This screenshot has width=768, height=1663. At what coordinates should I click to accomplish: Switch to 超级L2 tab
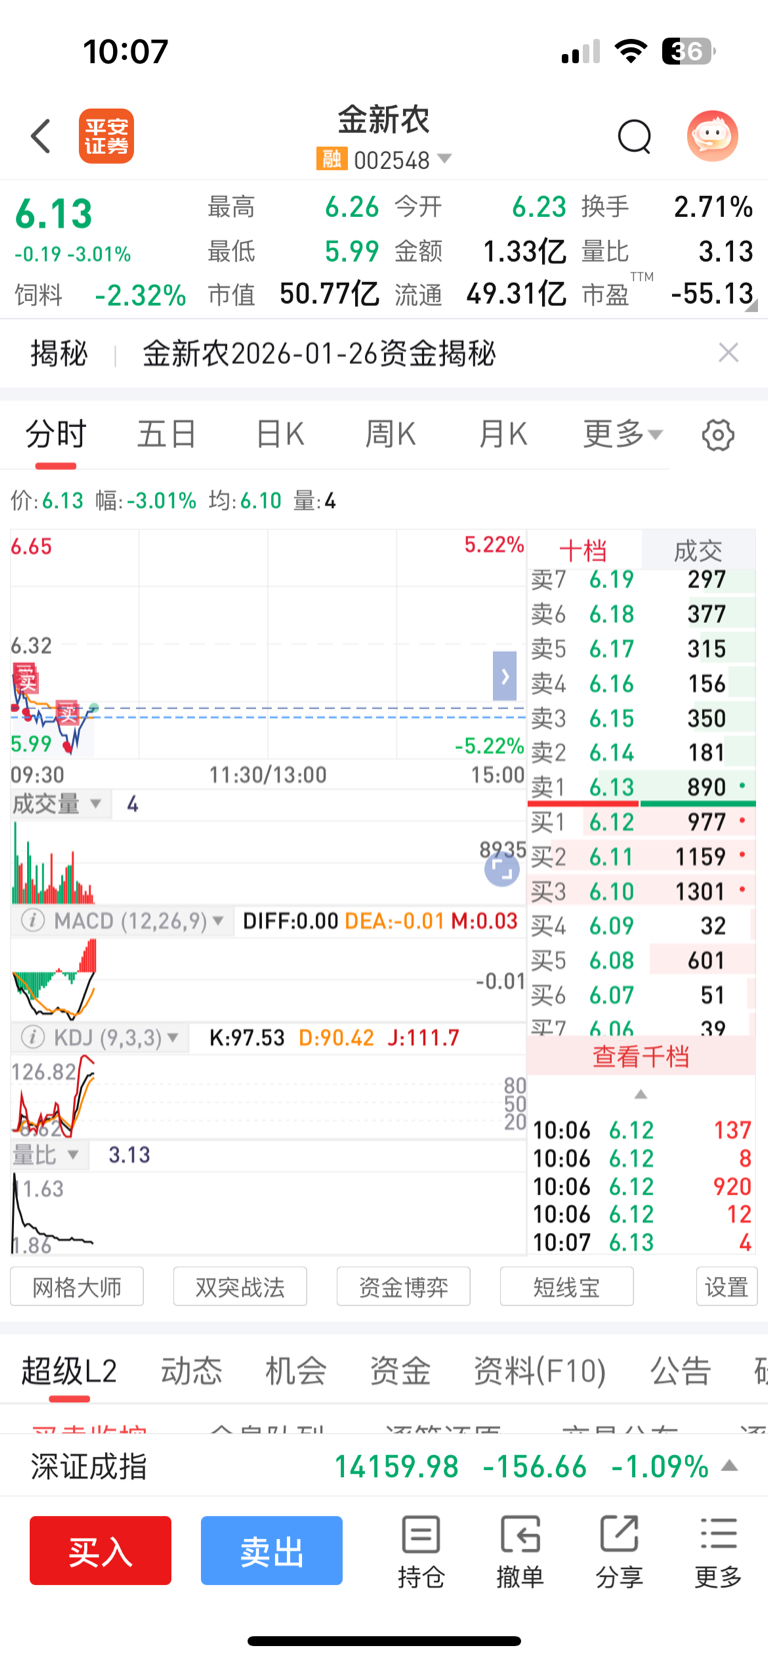(69, 1371)
